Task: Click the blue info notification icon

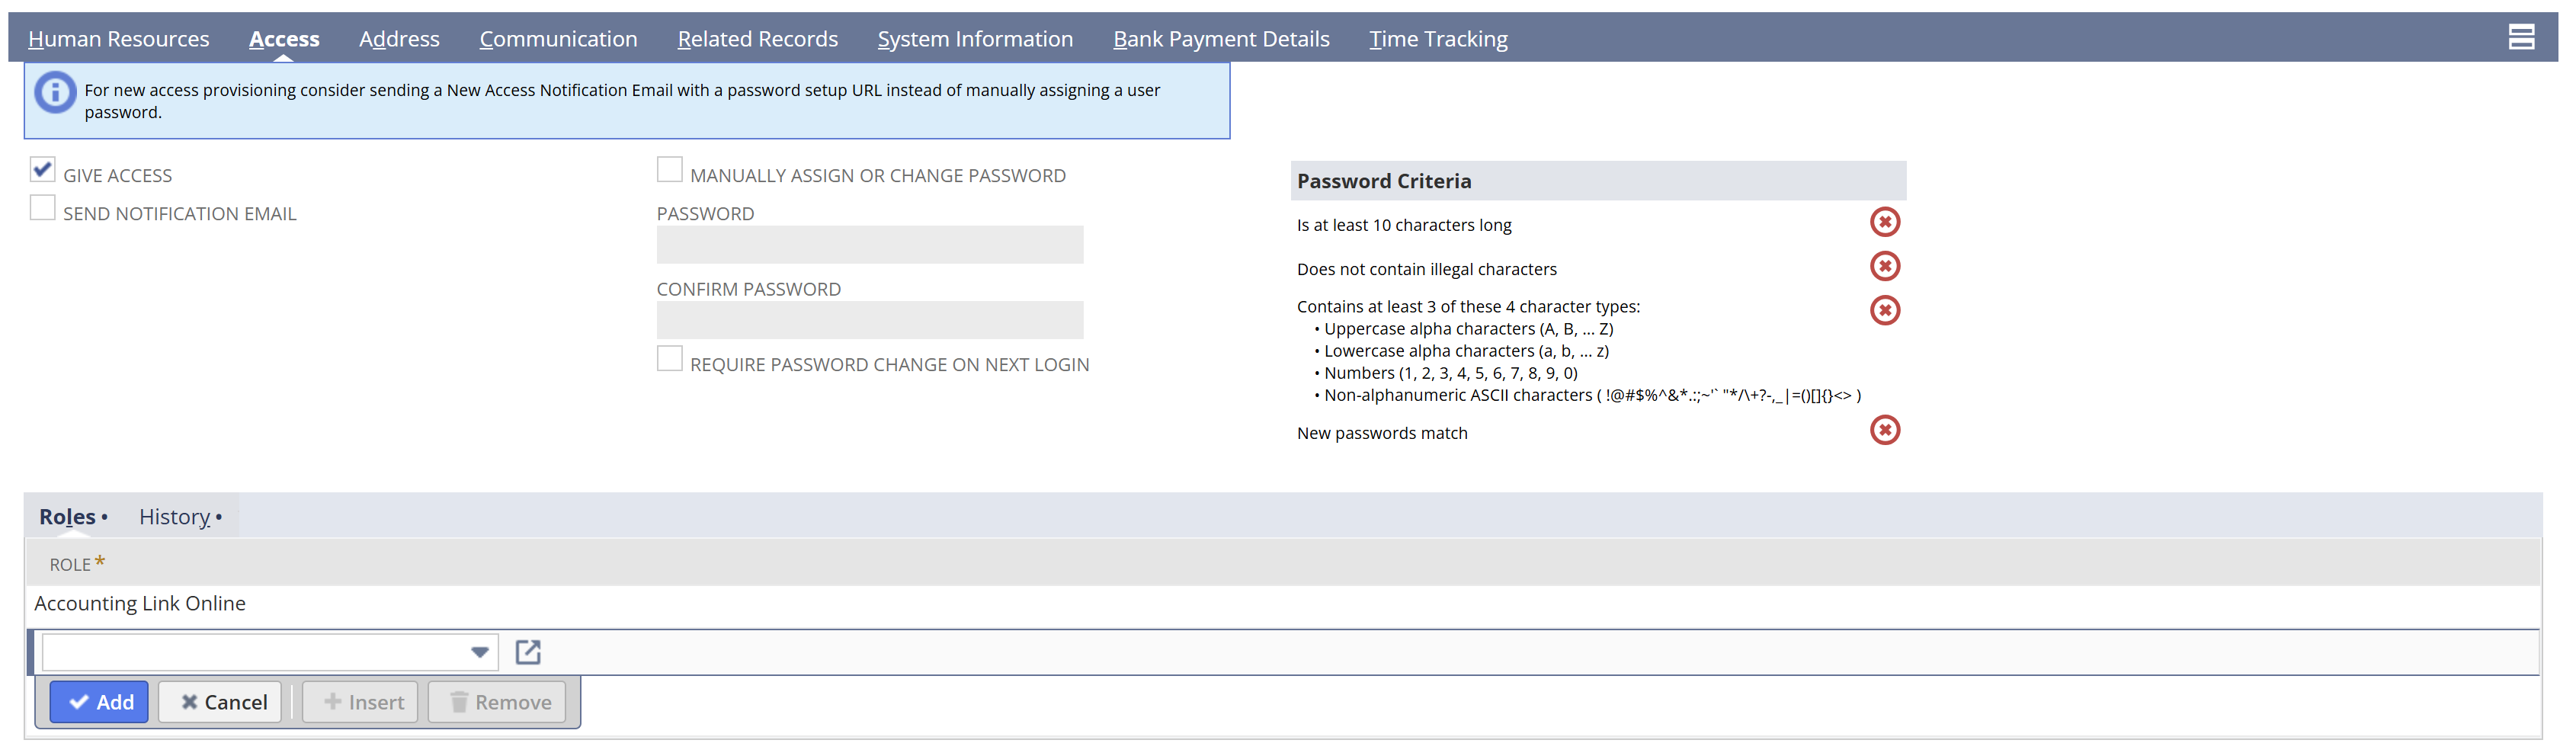Action: (x=55, y=92)
